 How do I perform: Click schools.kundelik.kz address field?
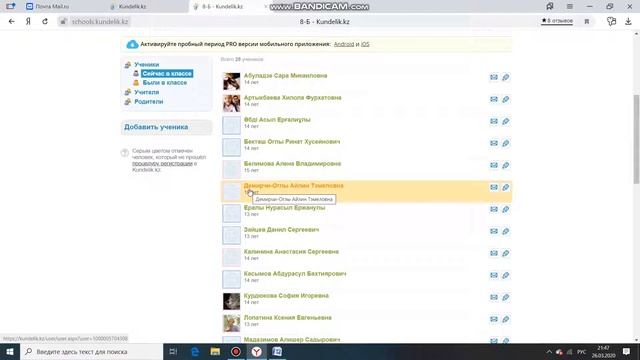[100, 22]
